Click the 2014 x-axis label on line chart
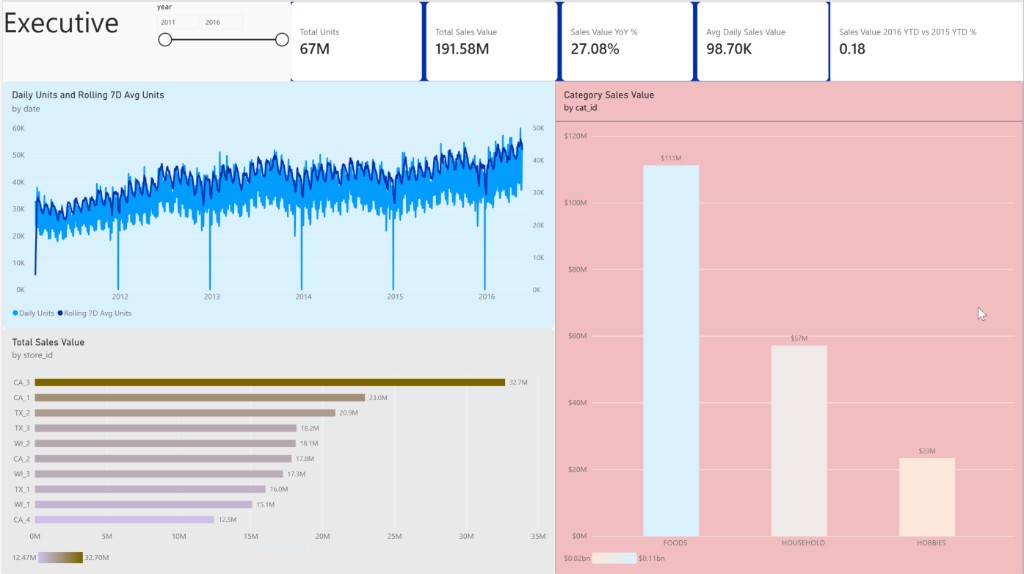 tap(303, 296)
